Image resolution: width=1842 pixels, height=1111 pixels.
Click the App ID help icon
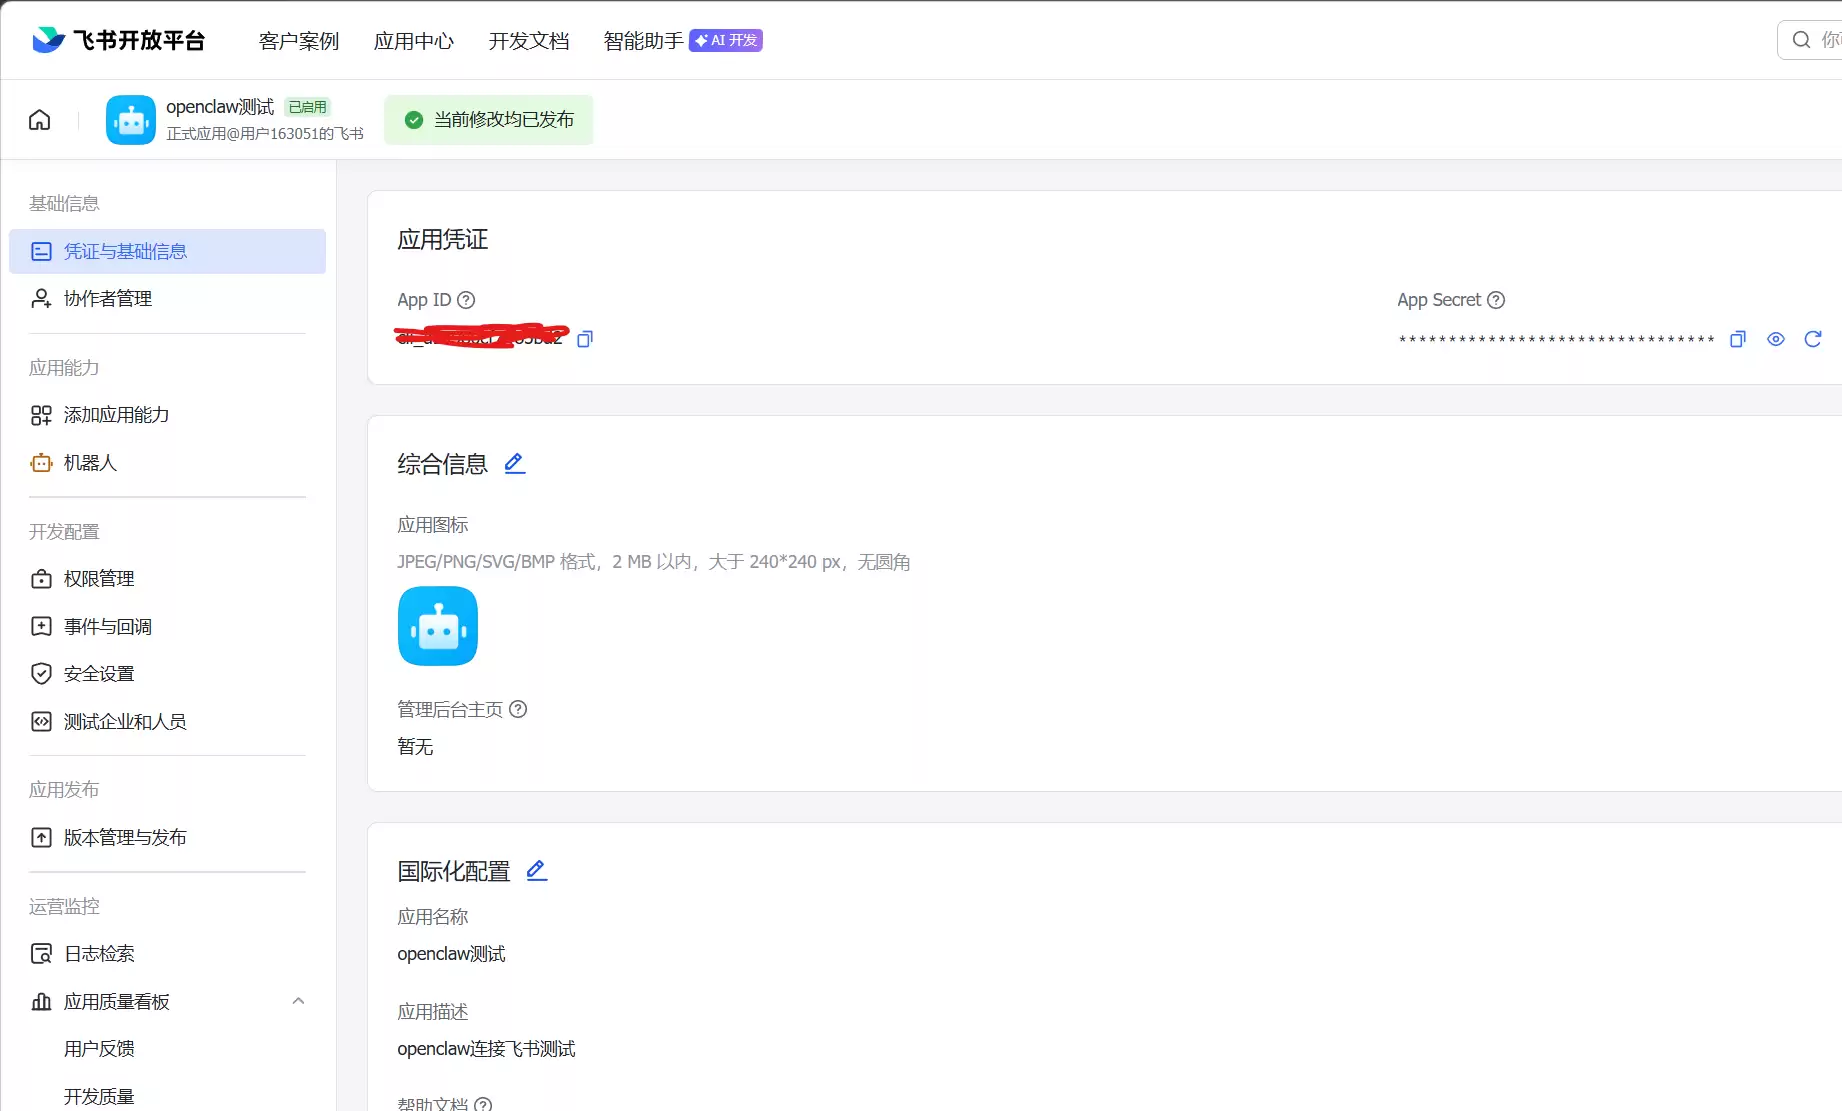click(466, 300)
